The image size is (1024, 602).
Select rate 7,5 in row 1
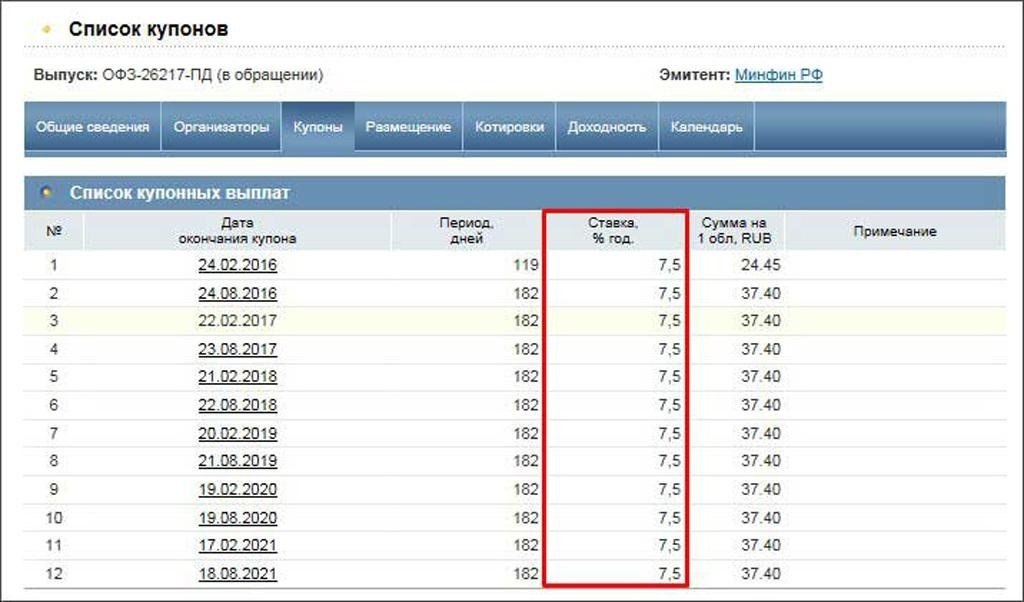[x=669, y=265]
